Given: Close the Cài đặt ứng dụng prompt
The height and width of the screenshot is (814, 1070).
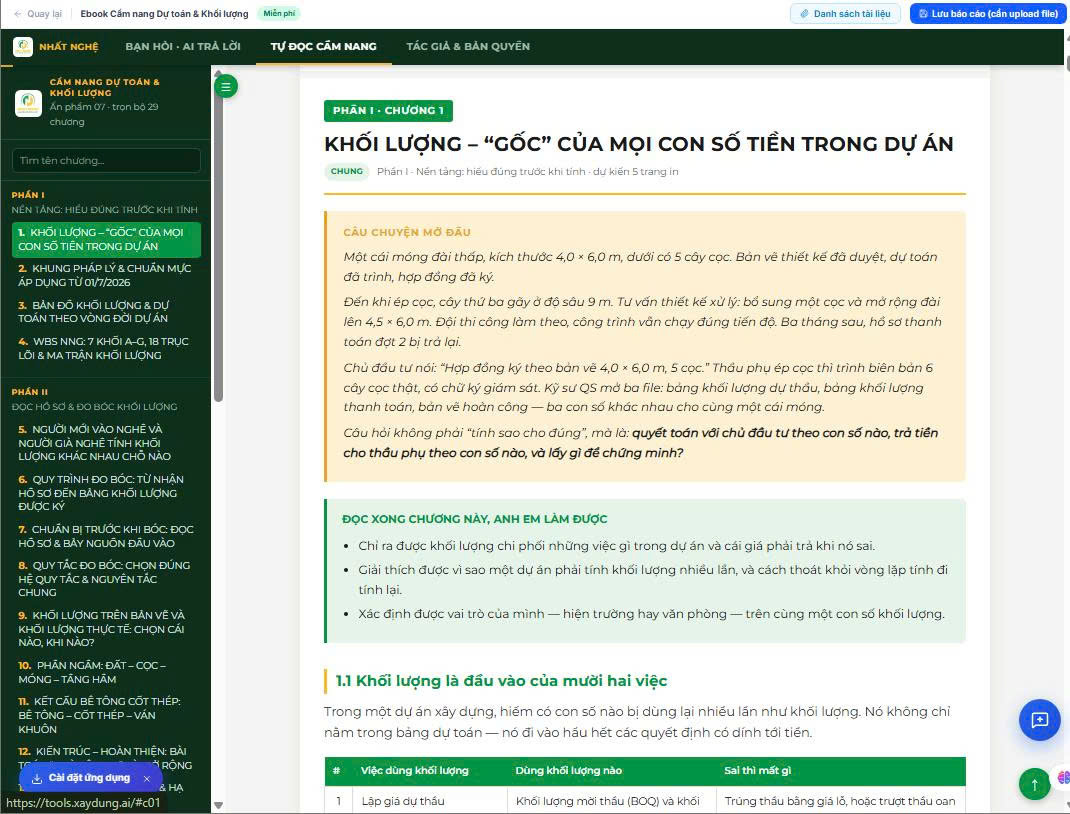Looking at the screenshot, I should click(147, 778).
